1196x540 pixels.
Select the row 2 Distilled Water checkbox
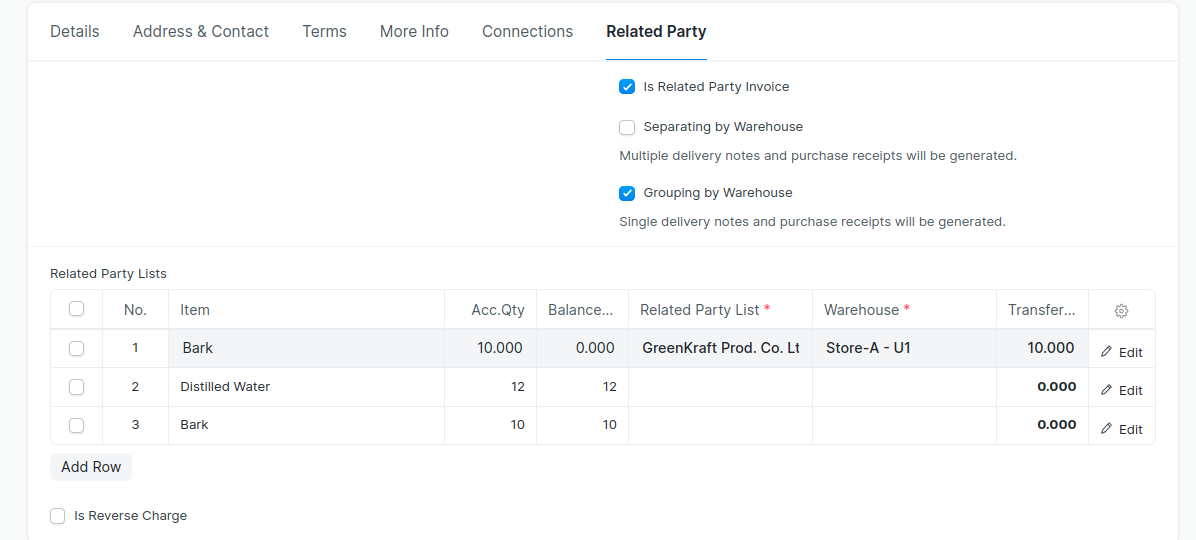pos(76,387)
